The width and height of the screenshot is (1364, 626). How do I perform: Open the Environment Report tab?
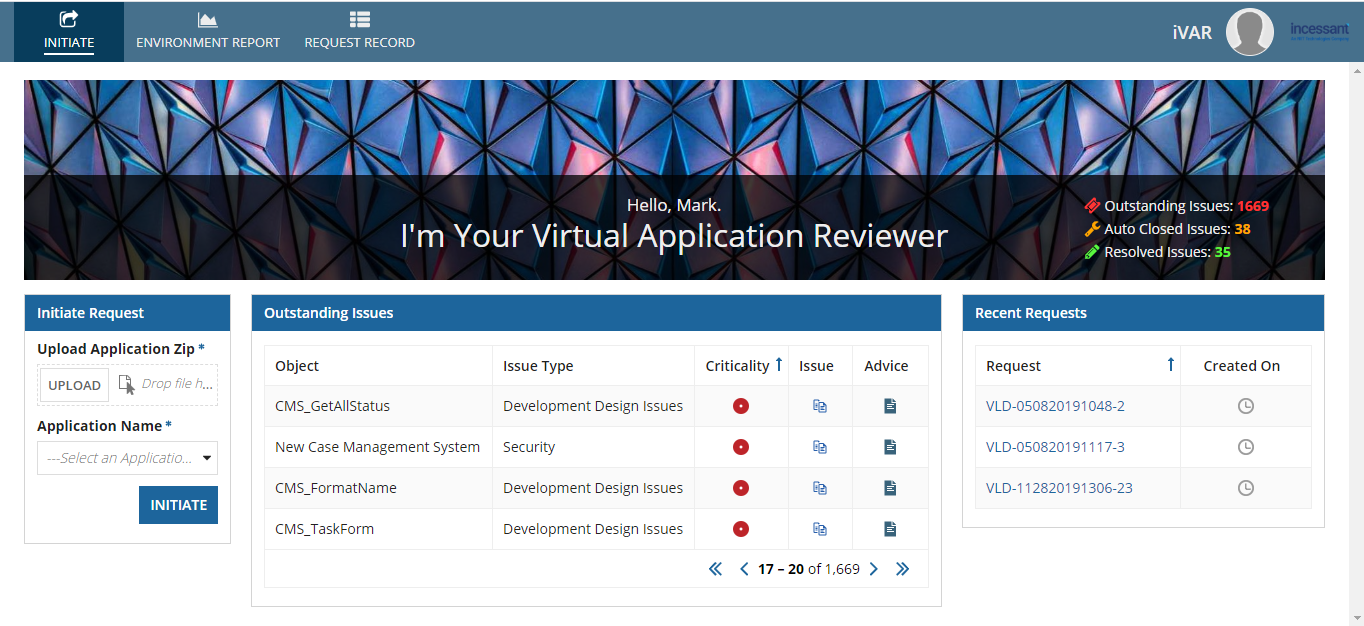(x=208, y=31)
